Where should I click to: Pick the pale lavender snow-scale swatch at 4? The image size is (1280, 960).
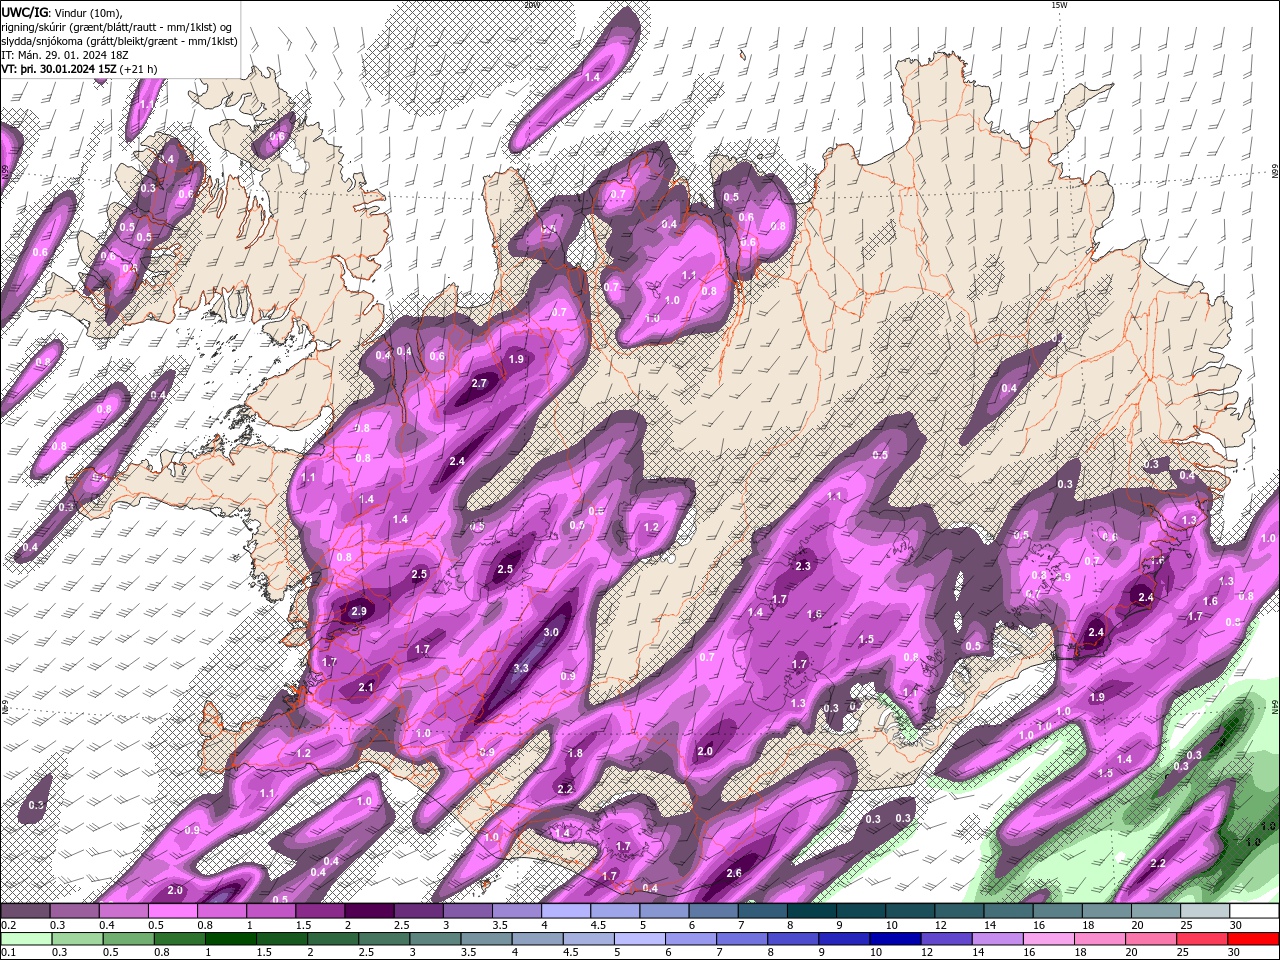[x=566, y=911]
